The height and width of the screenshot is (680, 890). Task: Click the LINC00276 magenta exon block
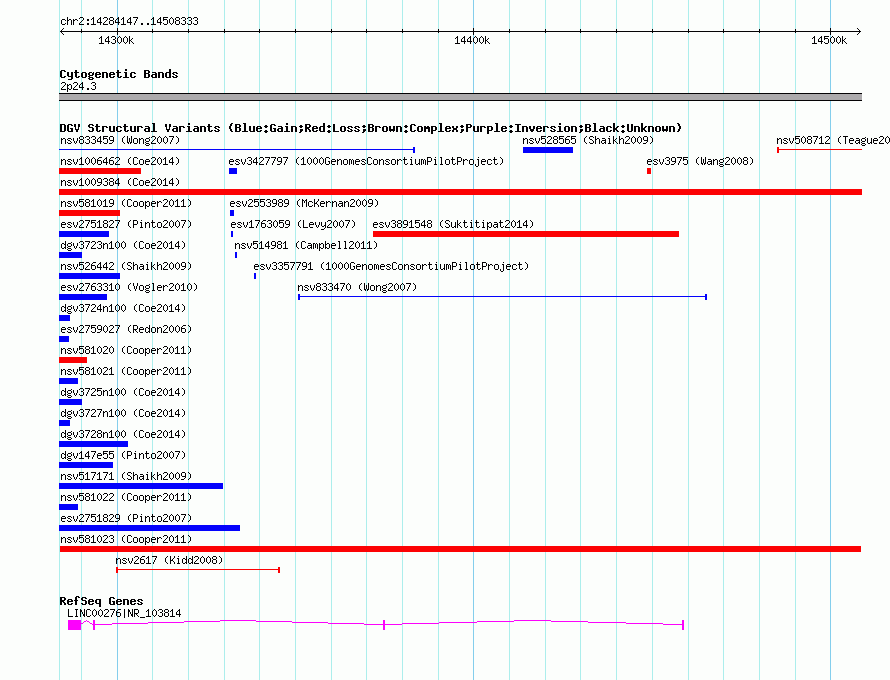(x=74, y=625)
